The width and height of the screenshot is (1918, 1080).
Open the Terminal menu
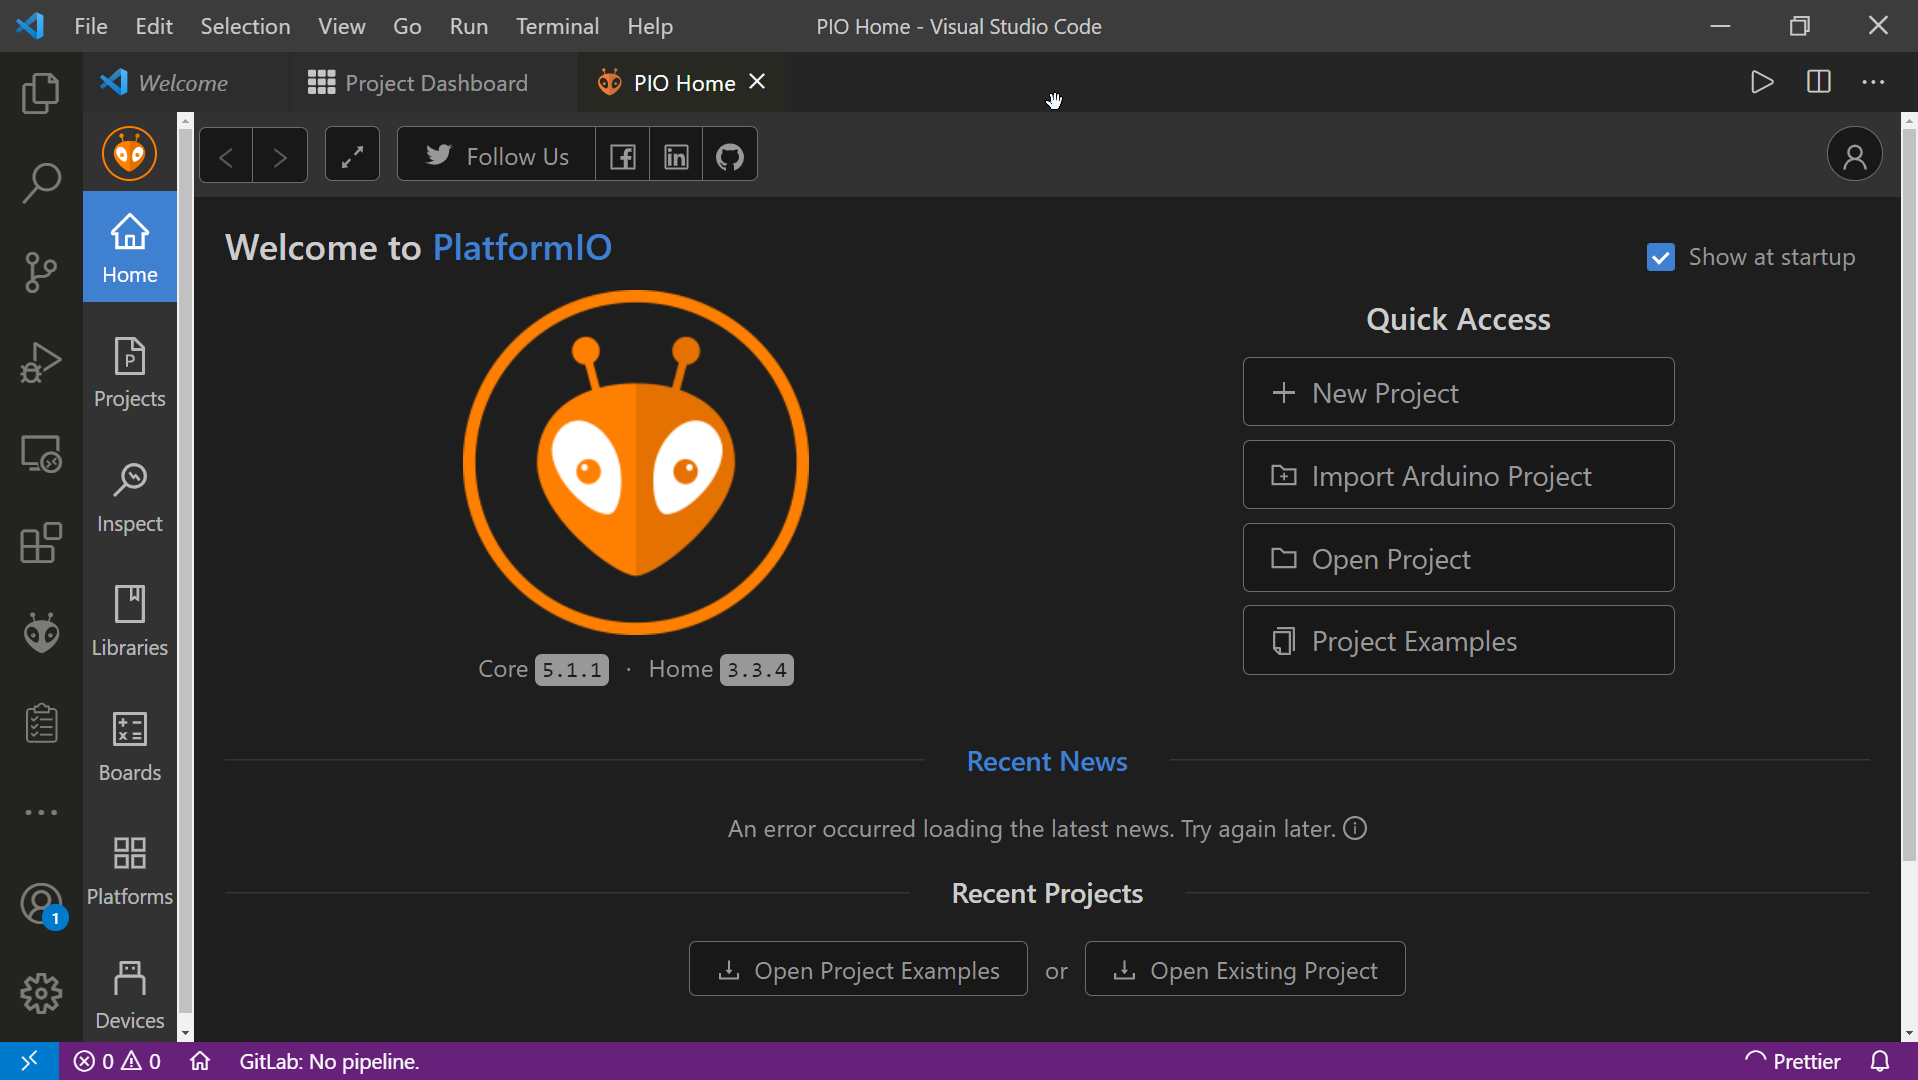pos(557,26)
